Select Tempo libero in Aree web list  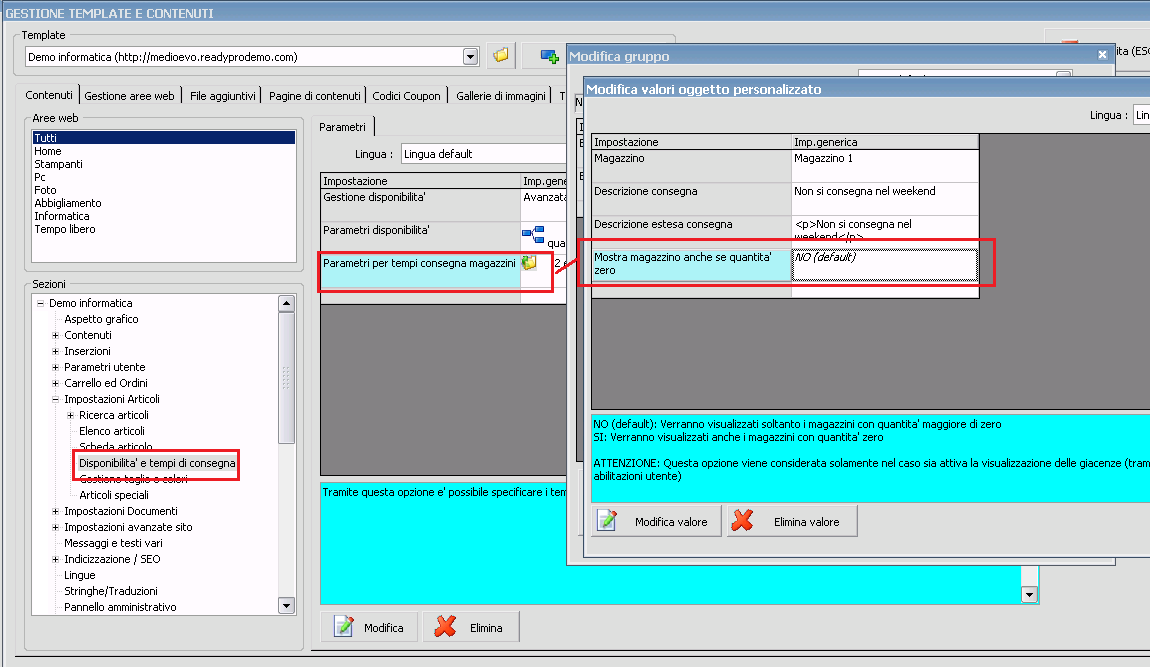pyautogui.click(x=164, y=230)
